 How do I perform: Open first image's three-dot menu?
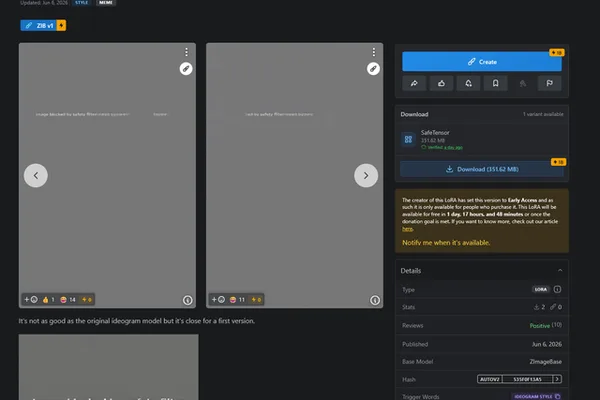pos(186,52)
